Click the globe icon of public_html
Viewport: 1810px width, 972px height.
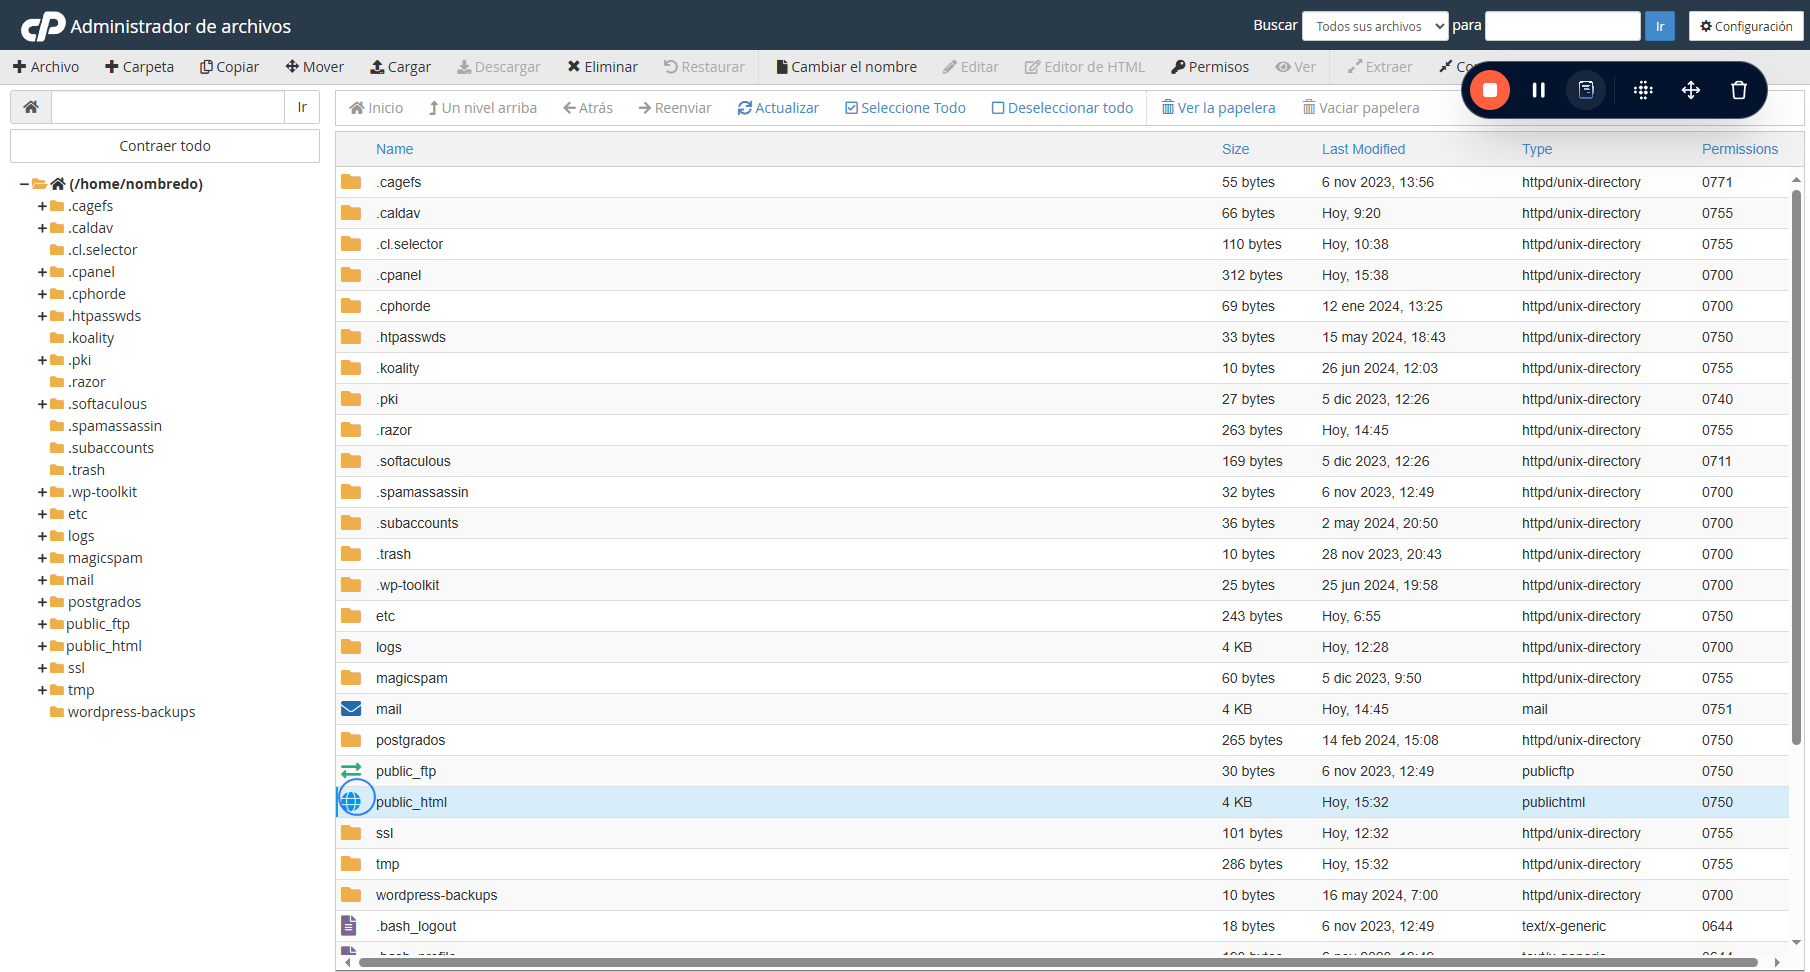[351, 802]
